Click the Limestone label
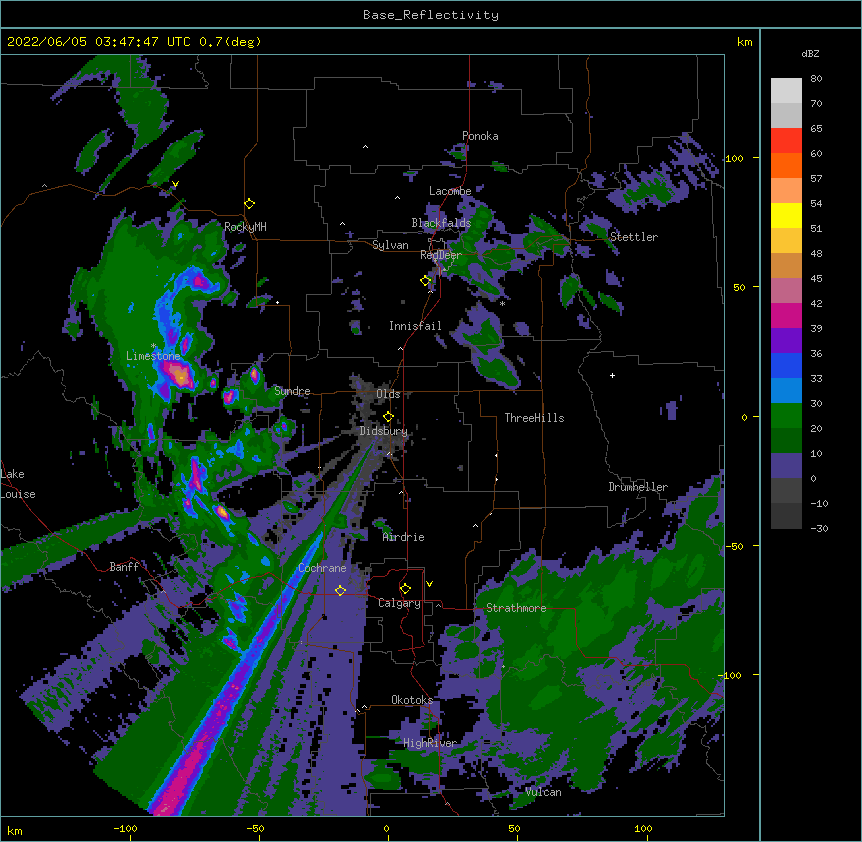The width and height of the screenshot is (862, 842). point(153,356)
